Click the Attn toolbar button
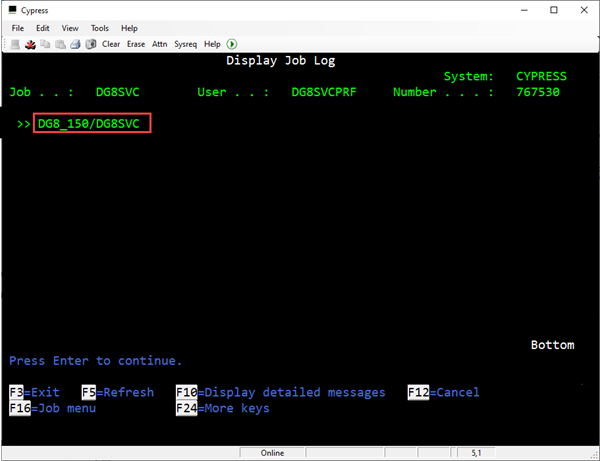This screenshot has width=600, height=461. click(x=160, y=44)
